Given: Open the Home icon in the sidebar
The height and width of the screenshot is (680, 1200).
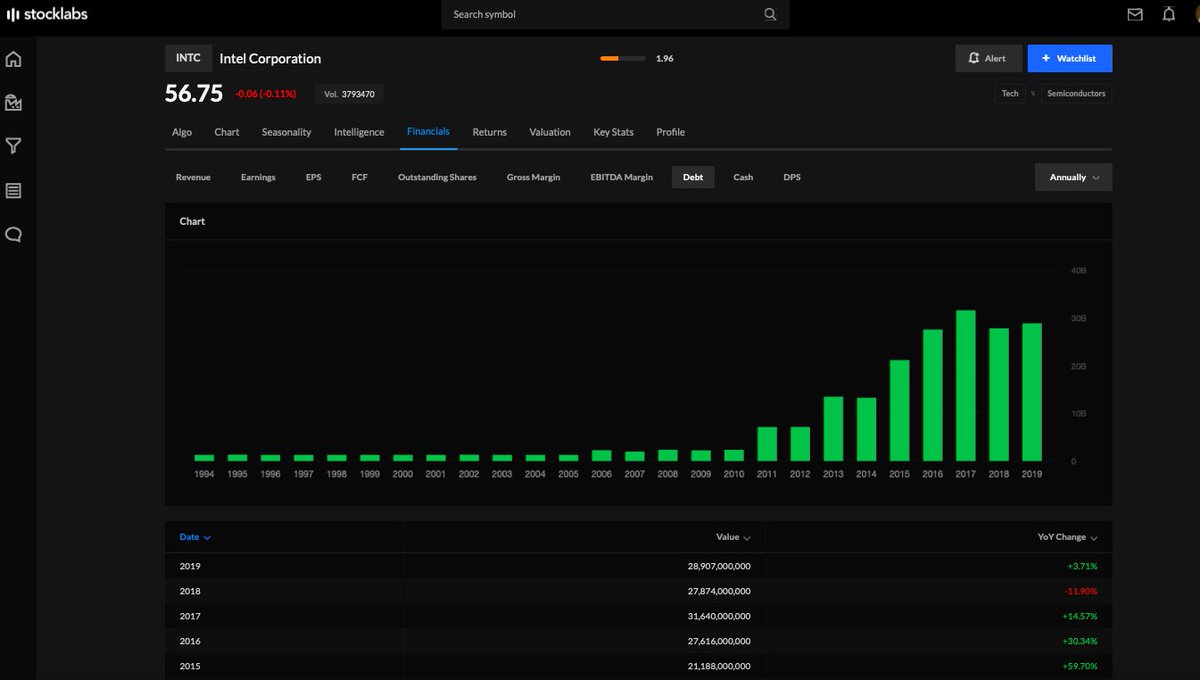Looking at the screenshot, I should (13, 59).
